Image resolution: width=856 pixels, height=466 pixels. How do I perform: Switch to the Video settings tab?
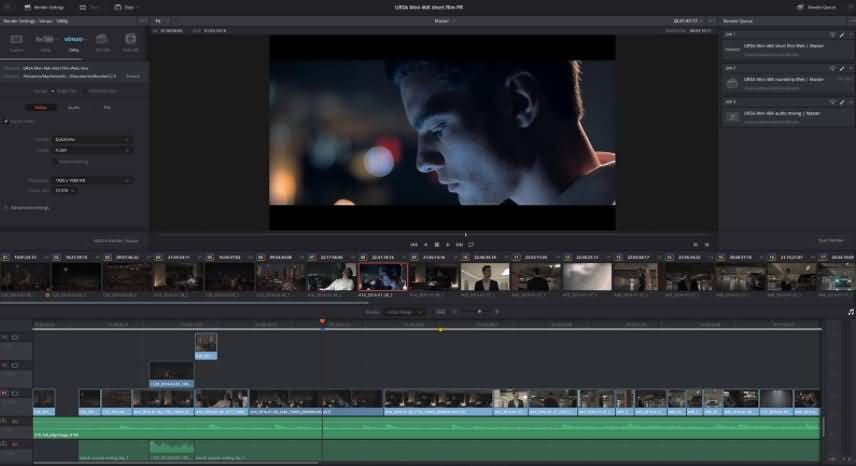pyautogui.click(x=41, y=107)
